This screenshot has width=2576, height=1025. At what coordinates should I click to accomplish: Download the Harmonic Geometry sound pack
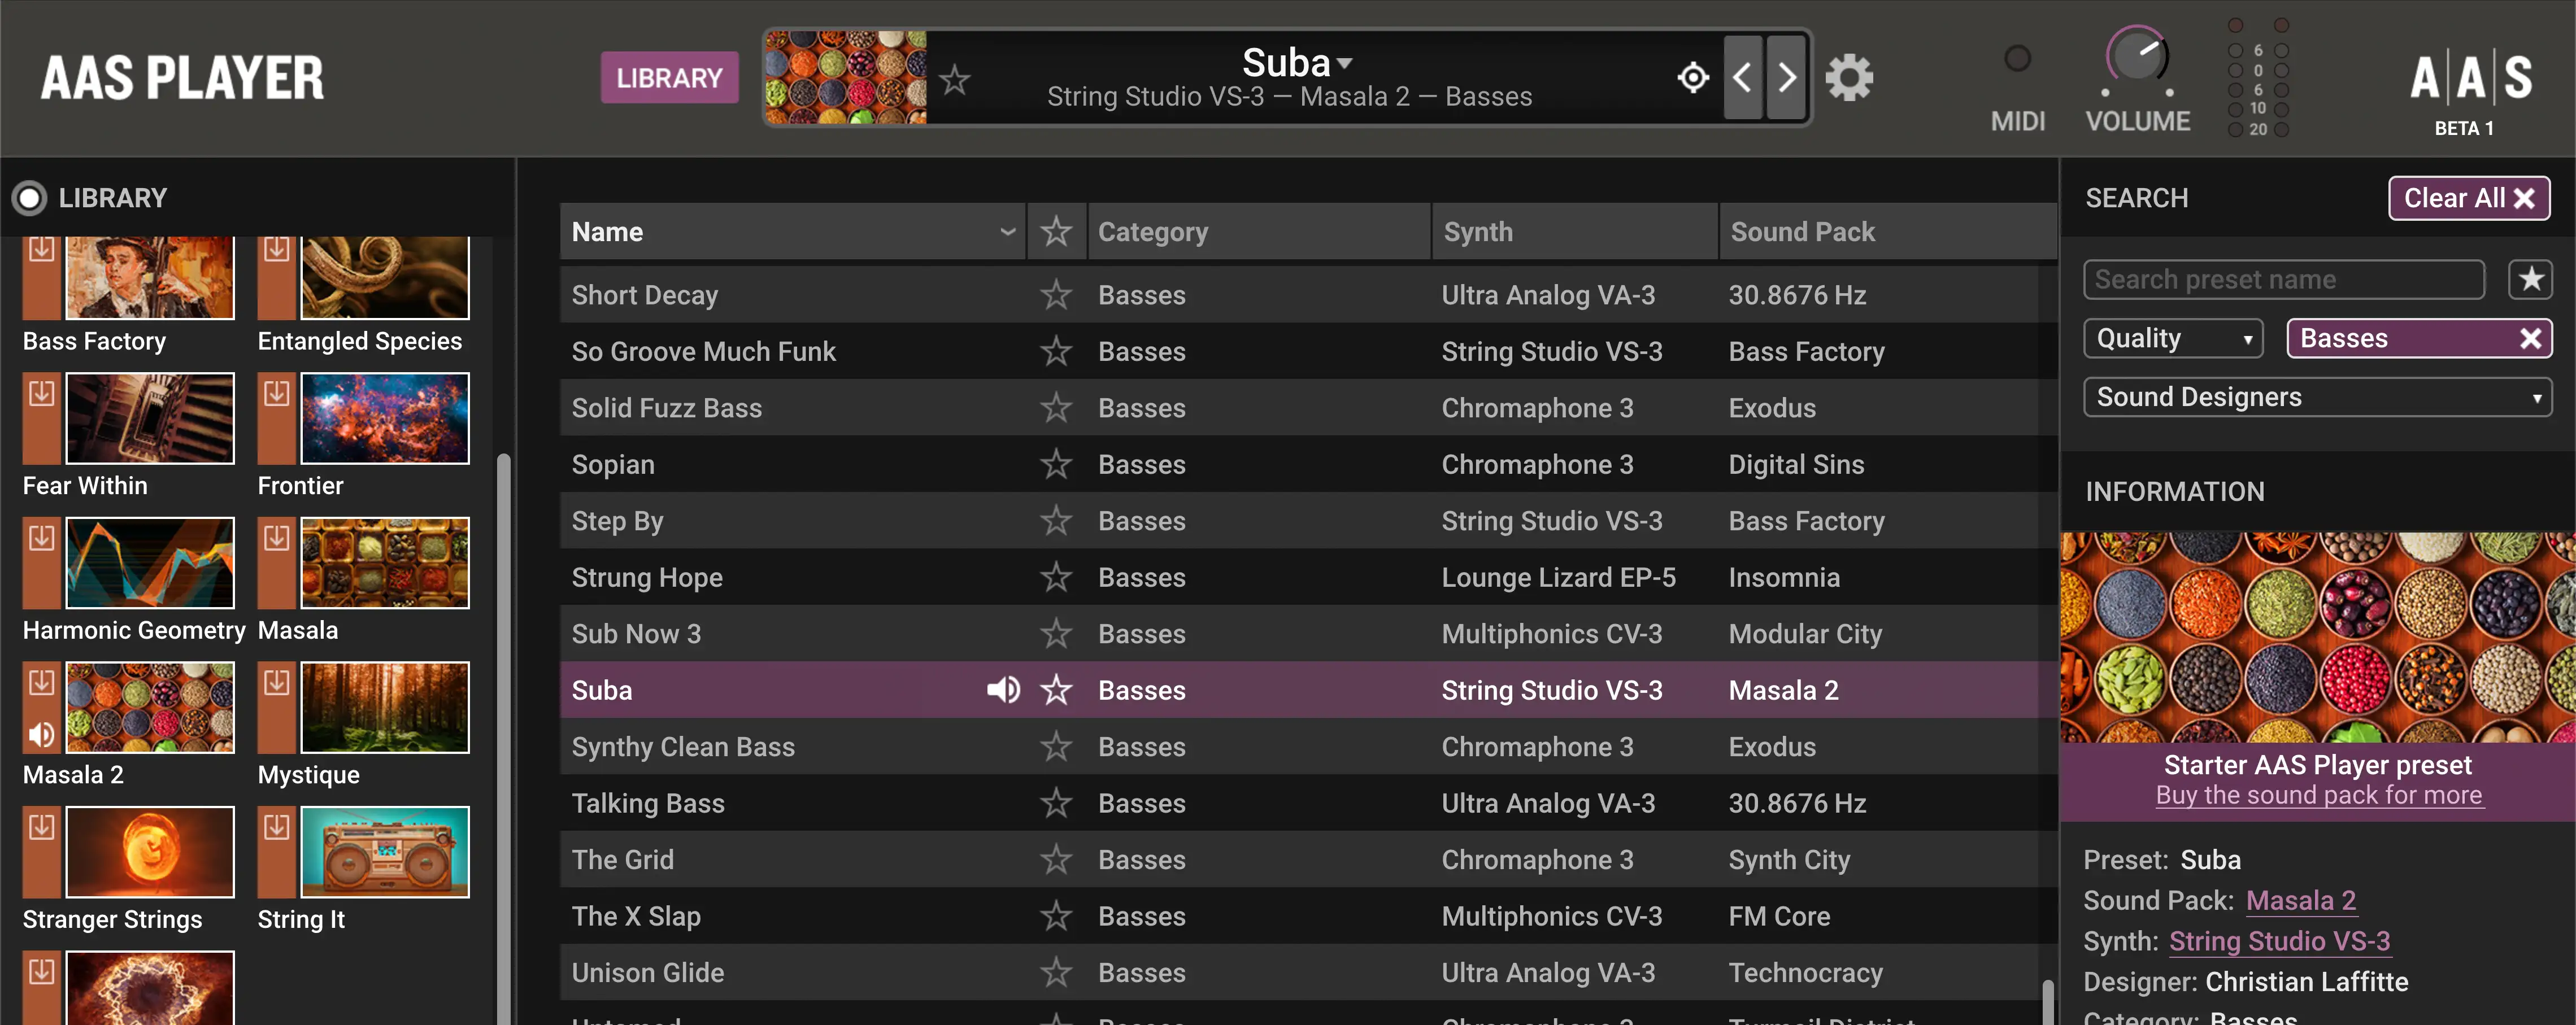41,538
